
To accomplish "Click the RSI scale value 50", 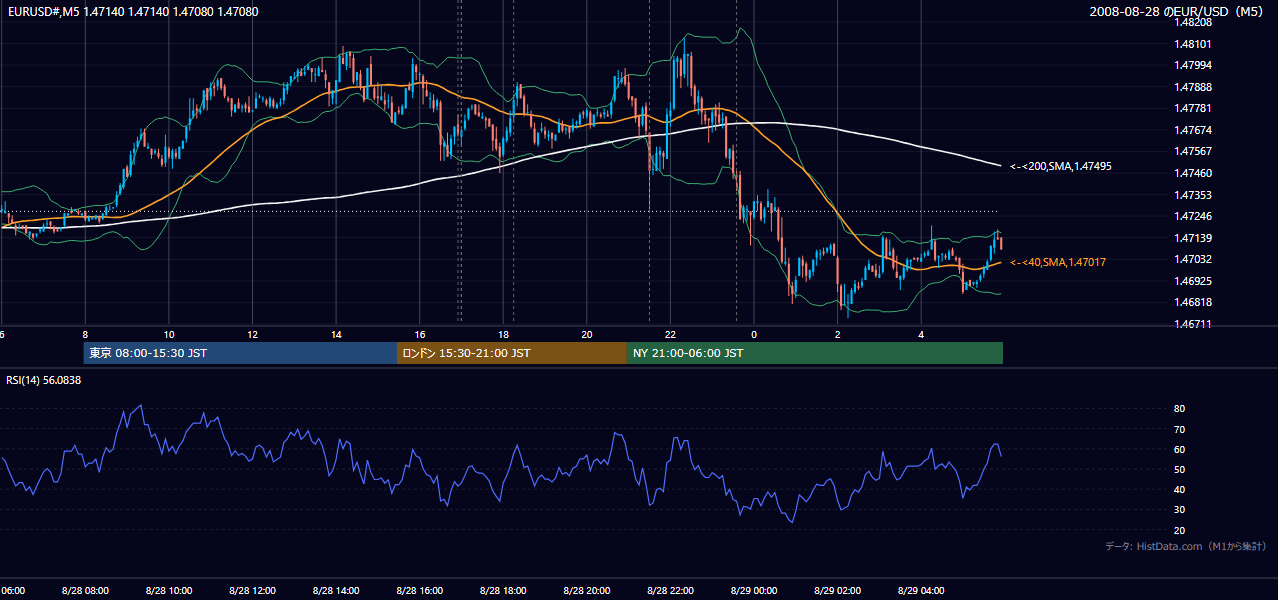I will [x=1180, y=469].
